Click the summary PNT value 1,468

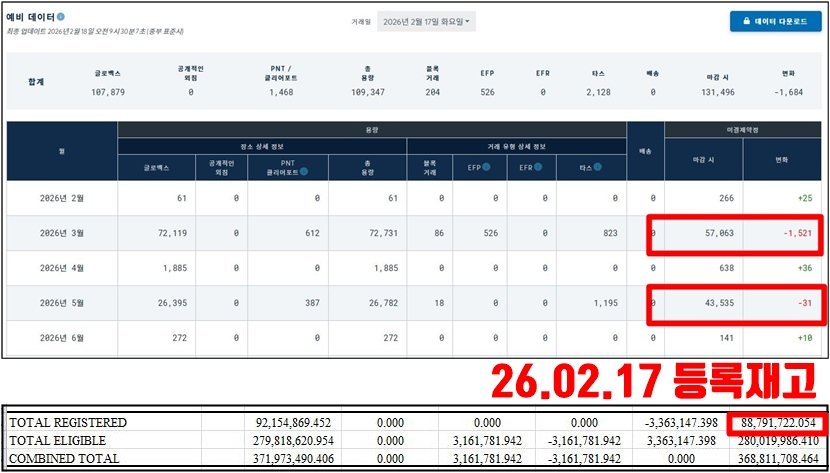pyautogui.click(x=279, y=92)
